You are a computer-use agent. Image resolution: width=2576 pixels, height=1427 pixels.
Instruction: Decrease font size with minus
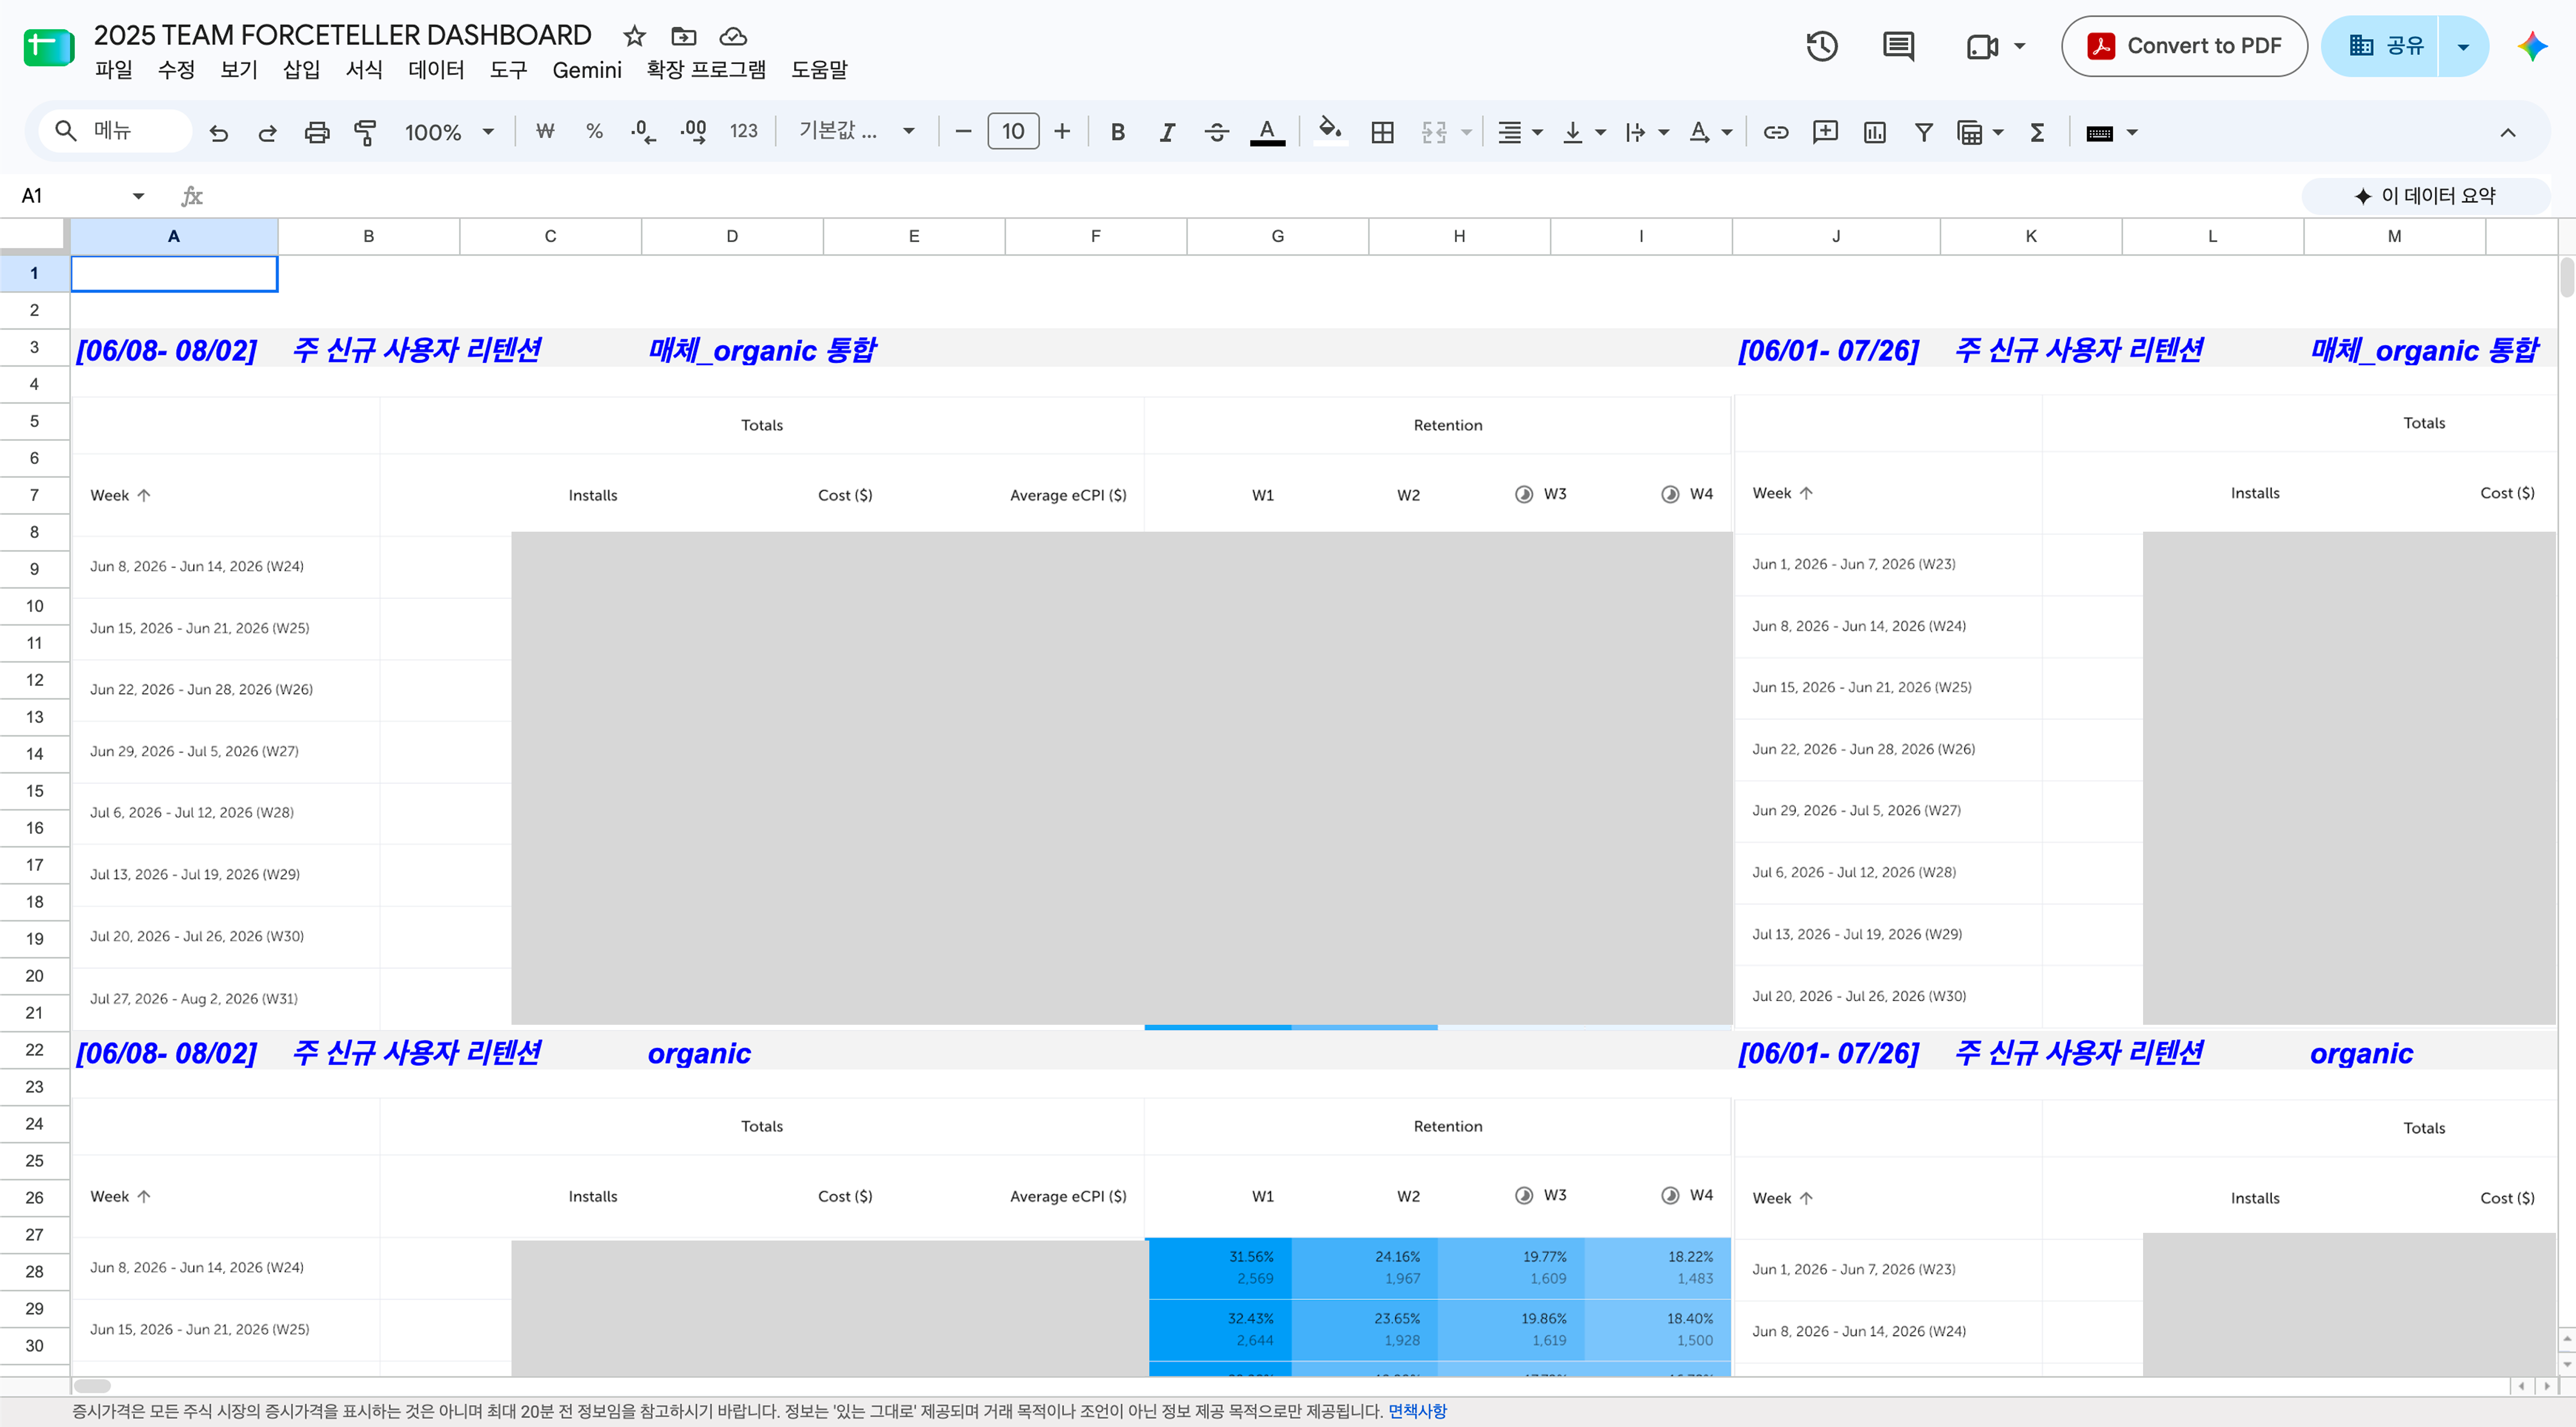click(x=963, y=131)
